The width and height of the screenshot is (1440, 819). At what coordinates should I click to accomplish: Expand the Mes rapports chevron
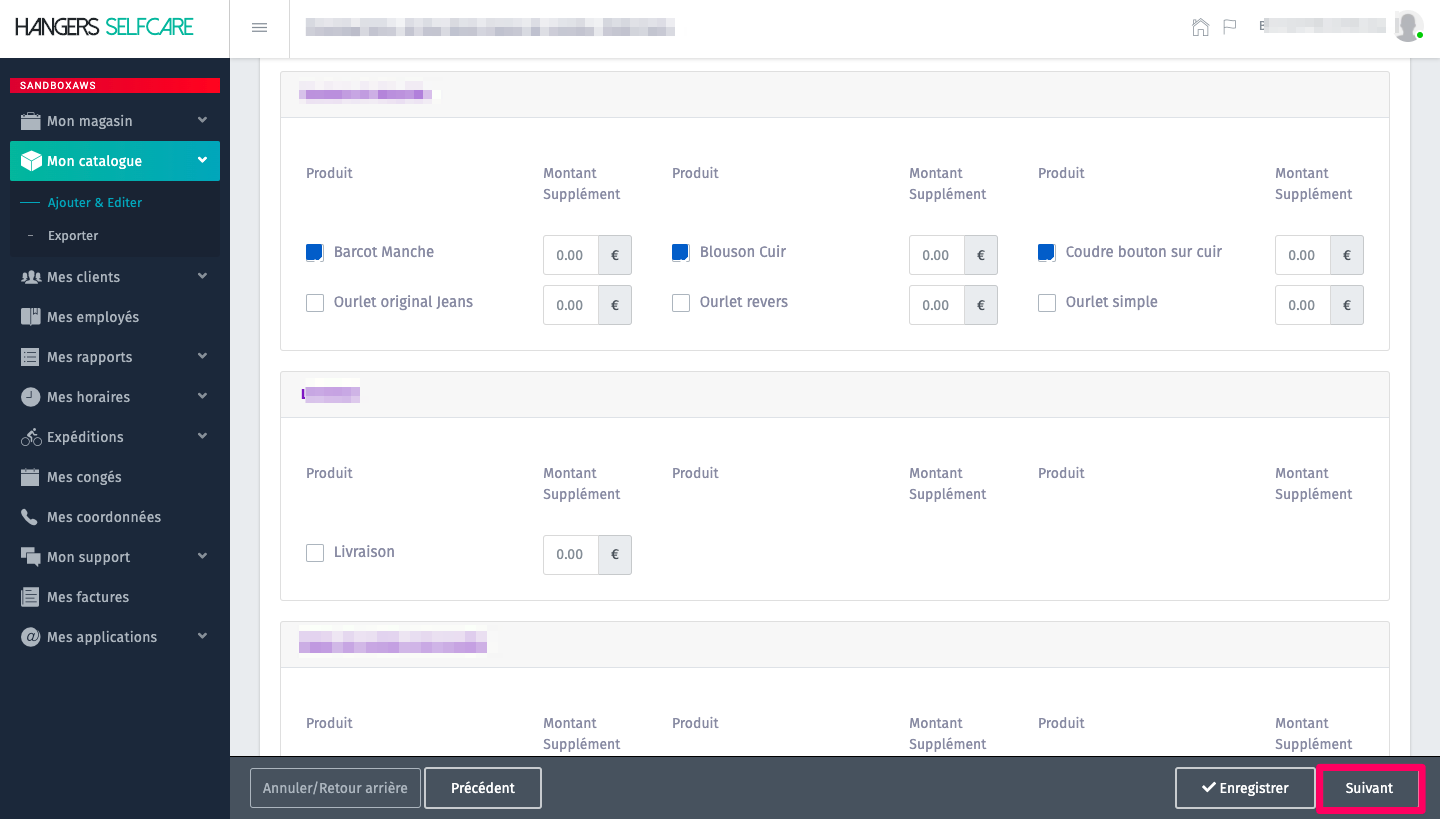coord(202,356)
